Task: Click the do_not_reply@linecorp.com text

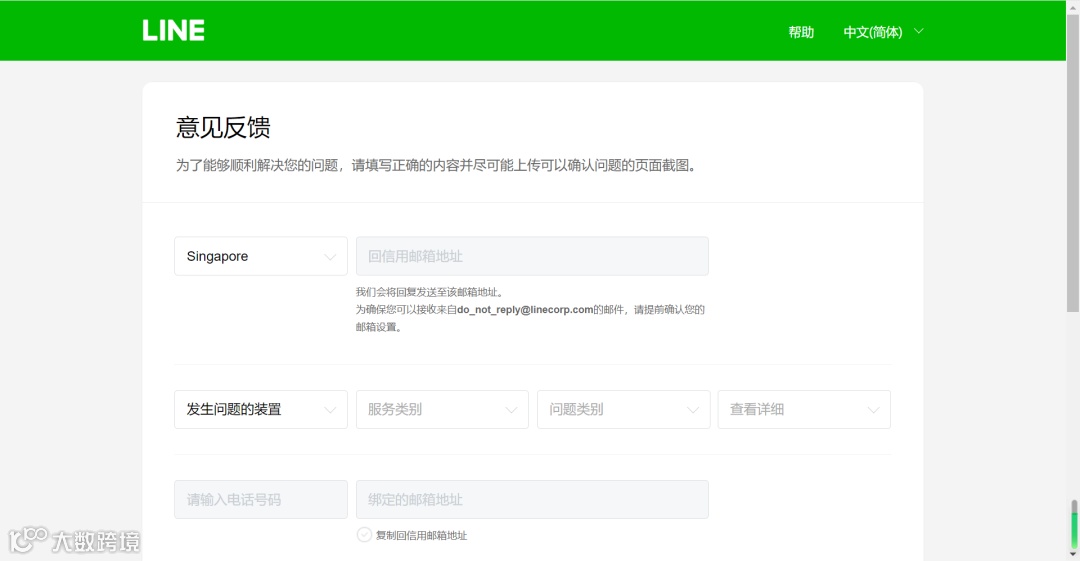Action: point(525,309)
